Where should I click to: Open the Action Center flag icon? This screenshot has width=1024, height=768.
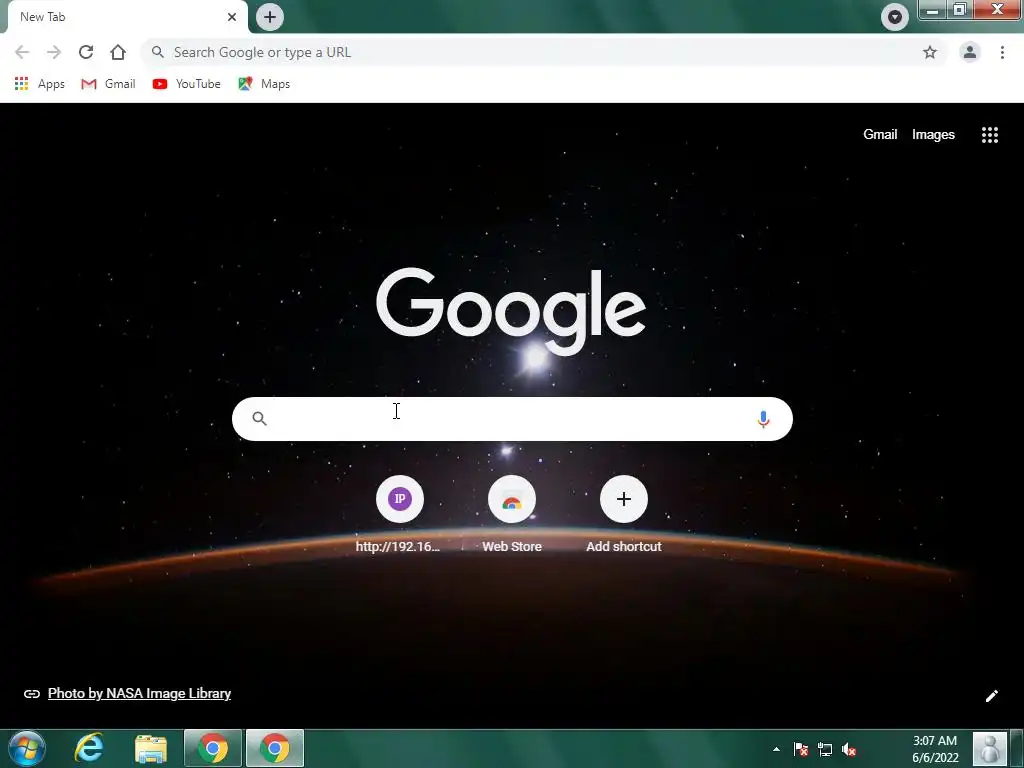[x=801, y=749]
